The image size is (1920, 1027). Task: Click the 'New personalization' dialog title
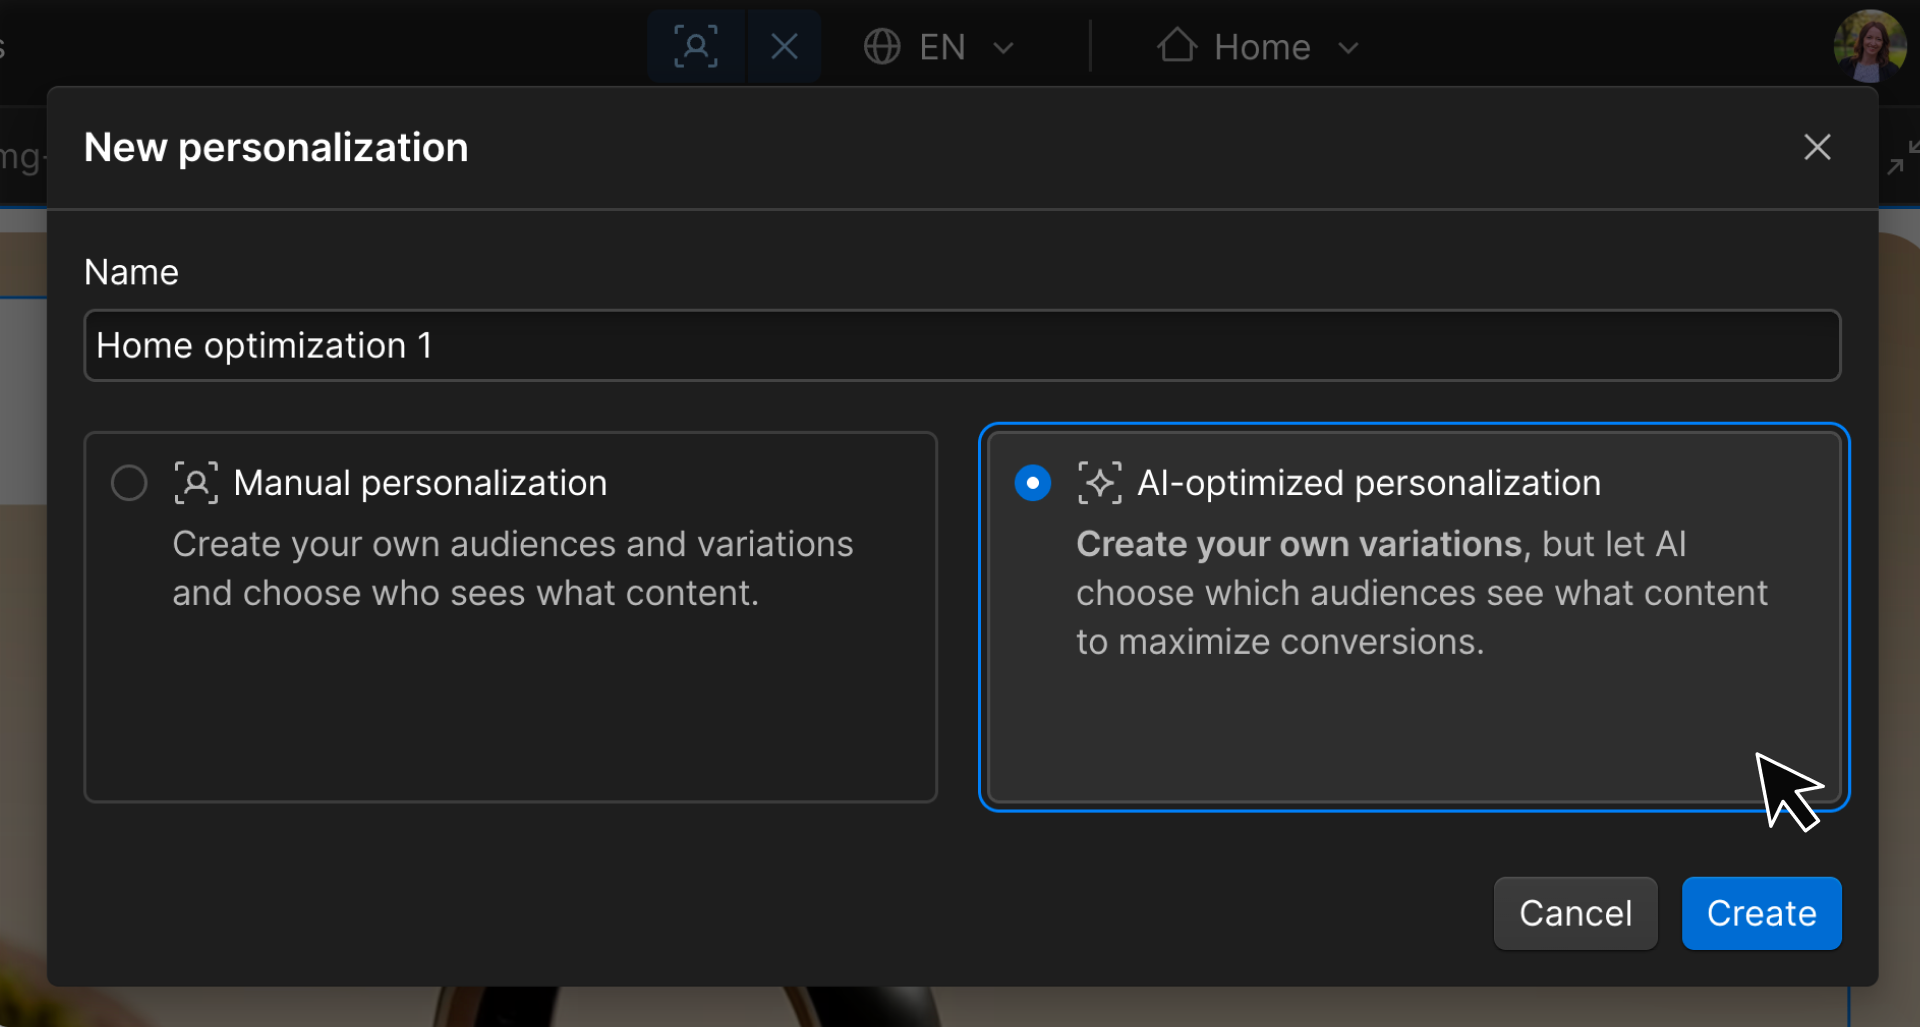click(x=276, y=147)
